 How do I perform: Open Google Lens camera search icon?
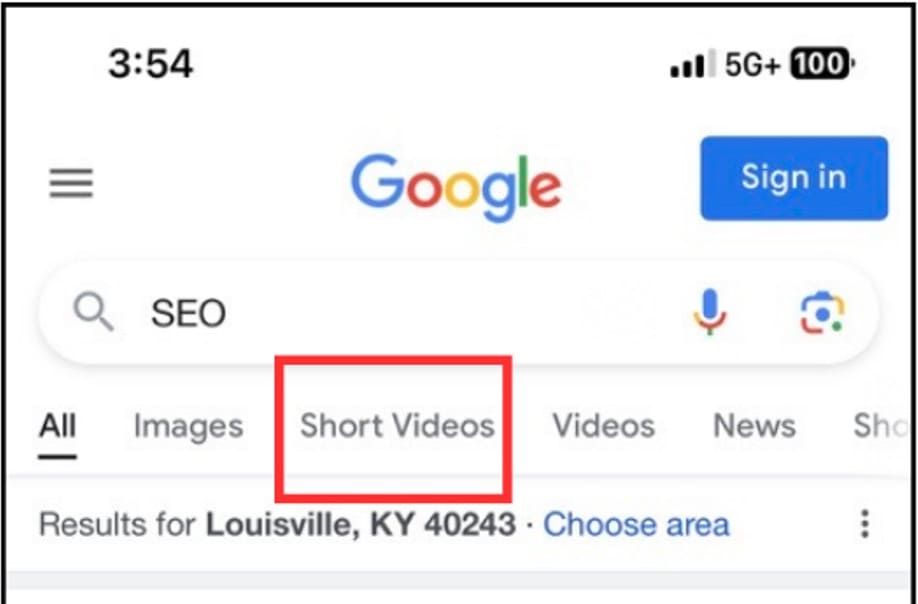click(823, 313)
